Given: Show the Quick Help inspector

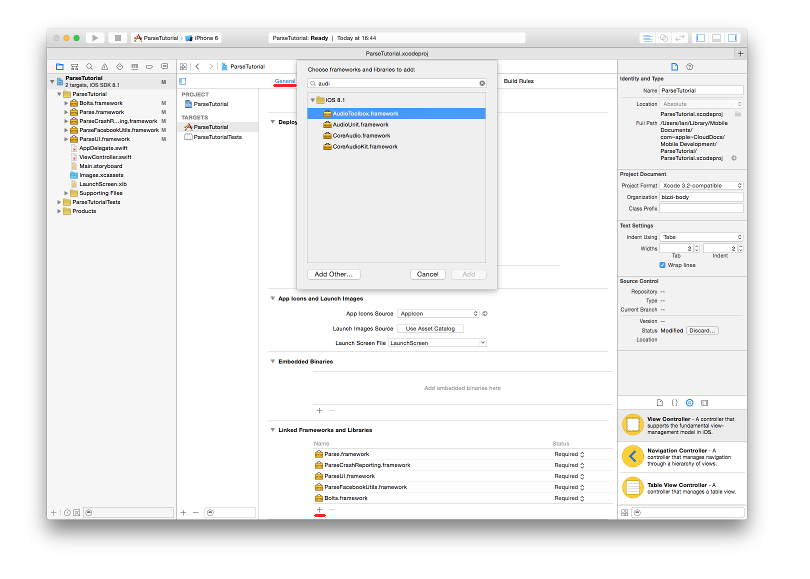Looking at the screenshot, I should click(x=690, y=66).
